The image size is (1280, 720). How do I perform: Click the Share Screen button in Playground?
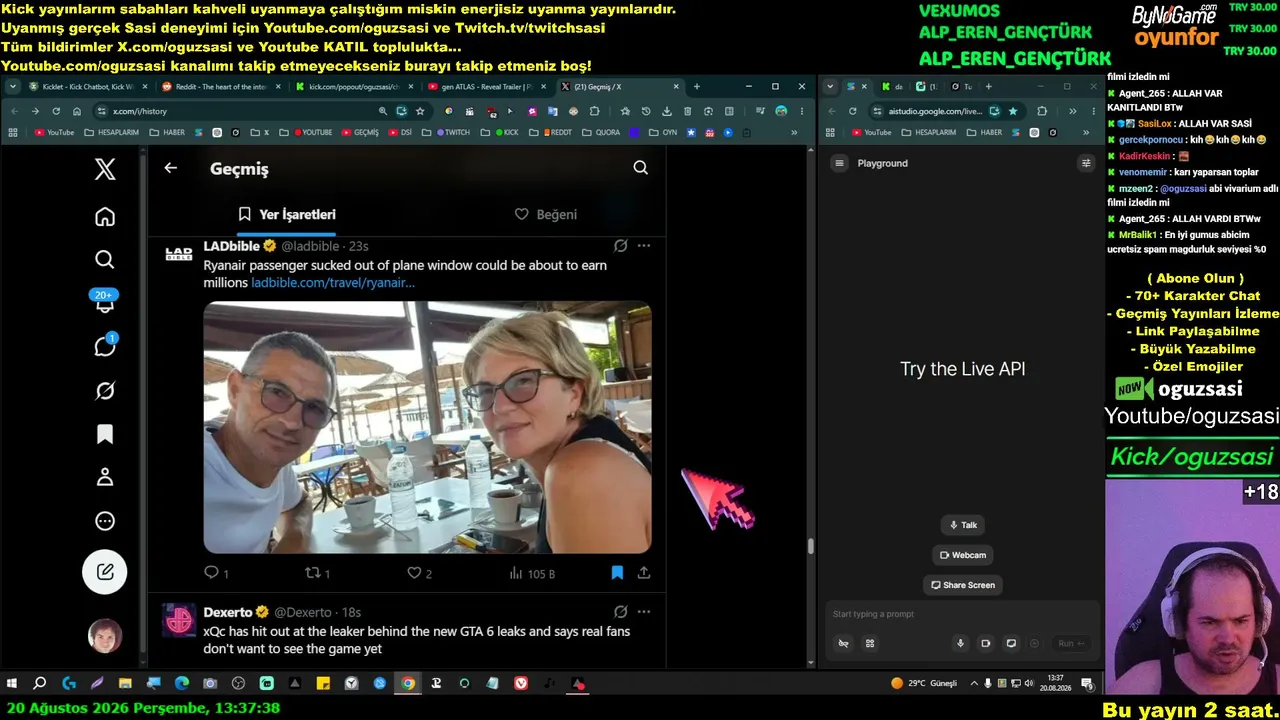click(963, 585)
